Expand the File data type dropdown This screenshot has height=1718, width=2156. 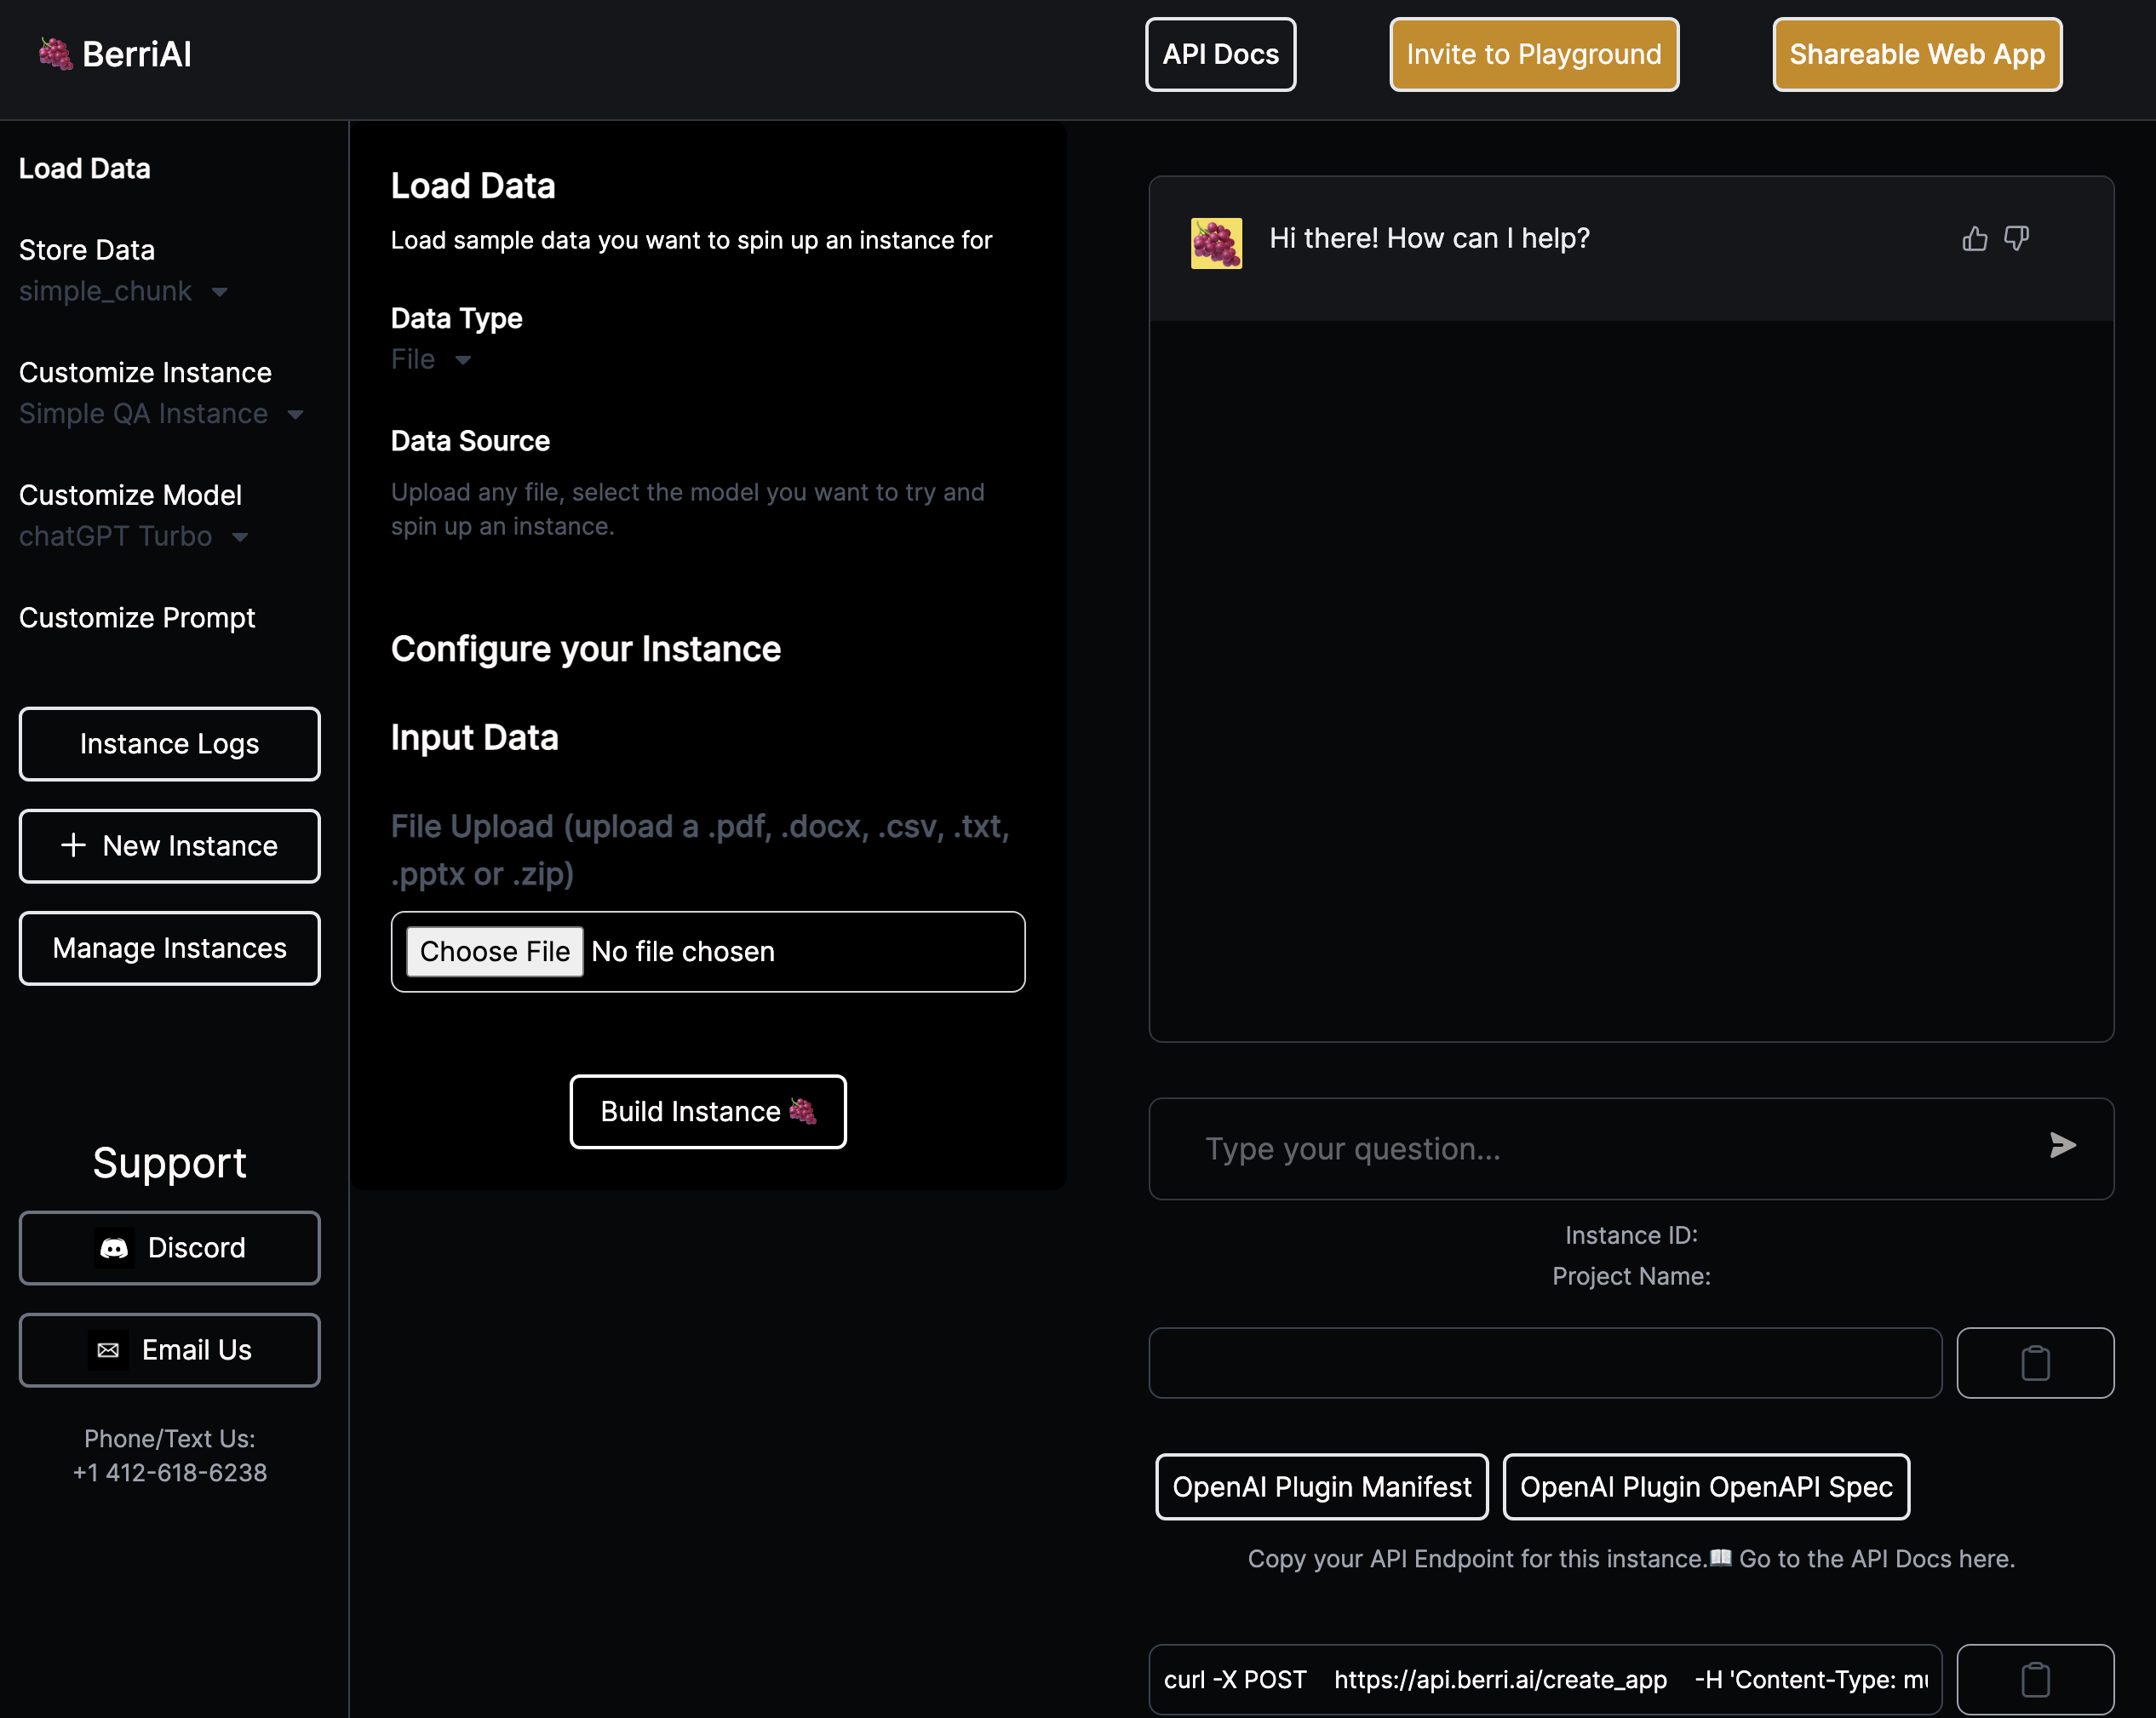[x=431, y=359]
